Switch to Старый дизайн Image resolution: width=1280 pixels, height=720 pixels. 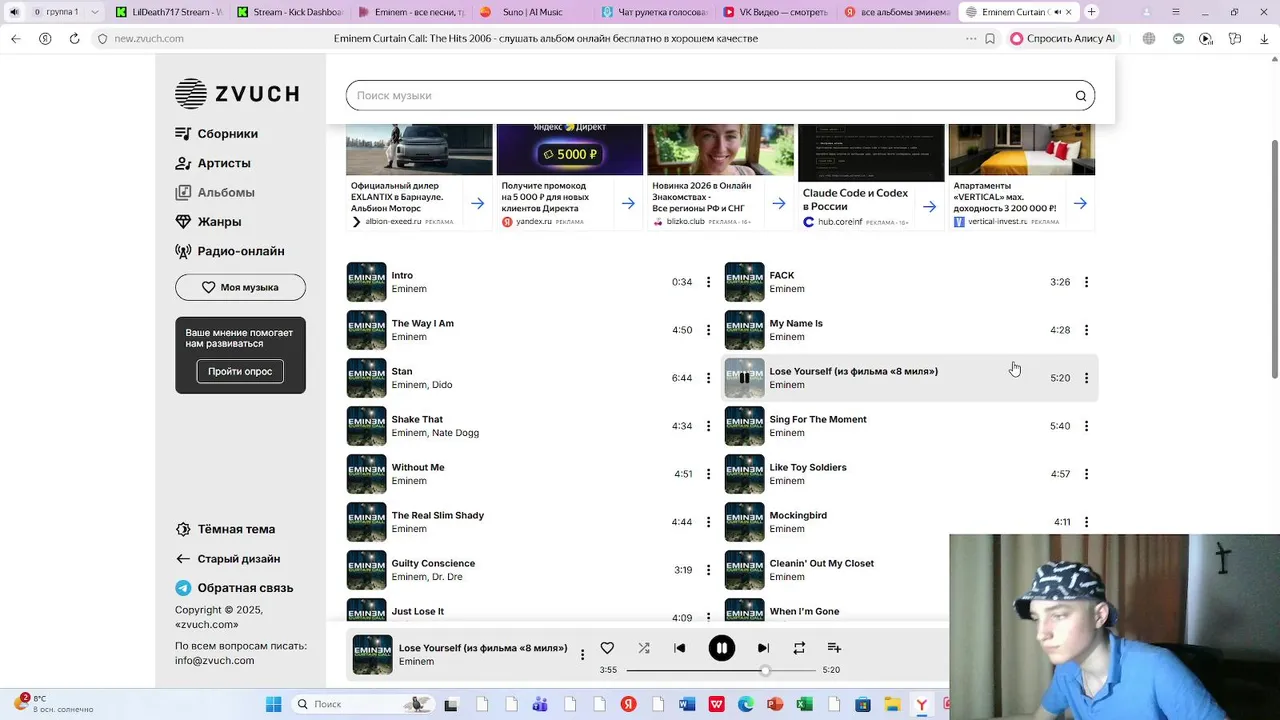click(228, 559)
